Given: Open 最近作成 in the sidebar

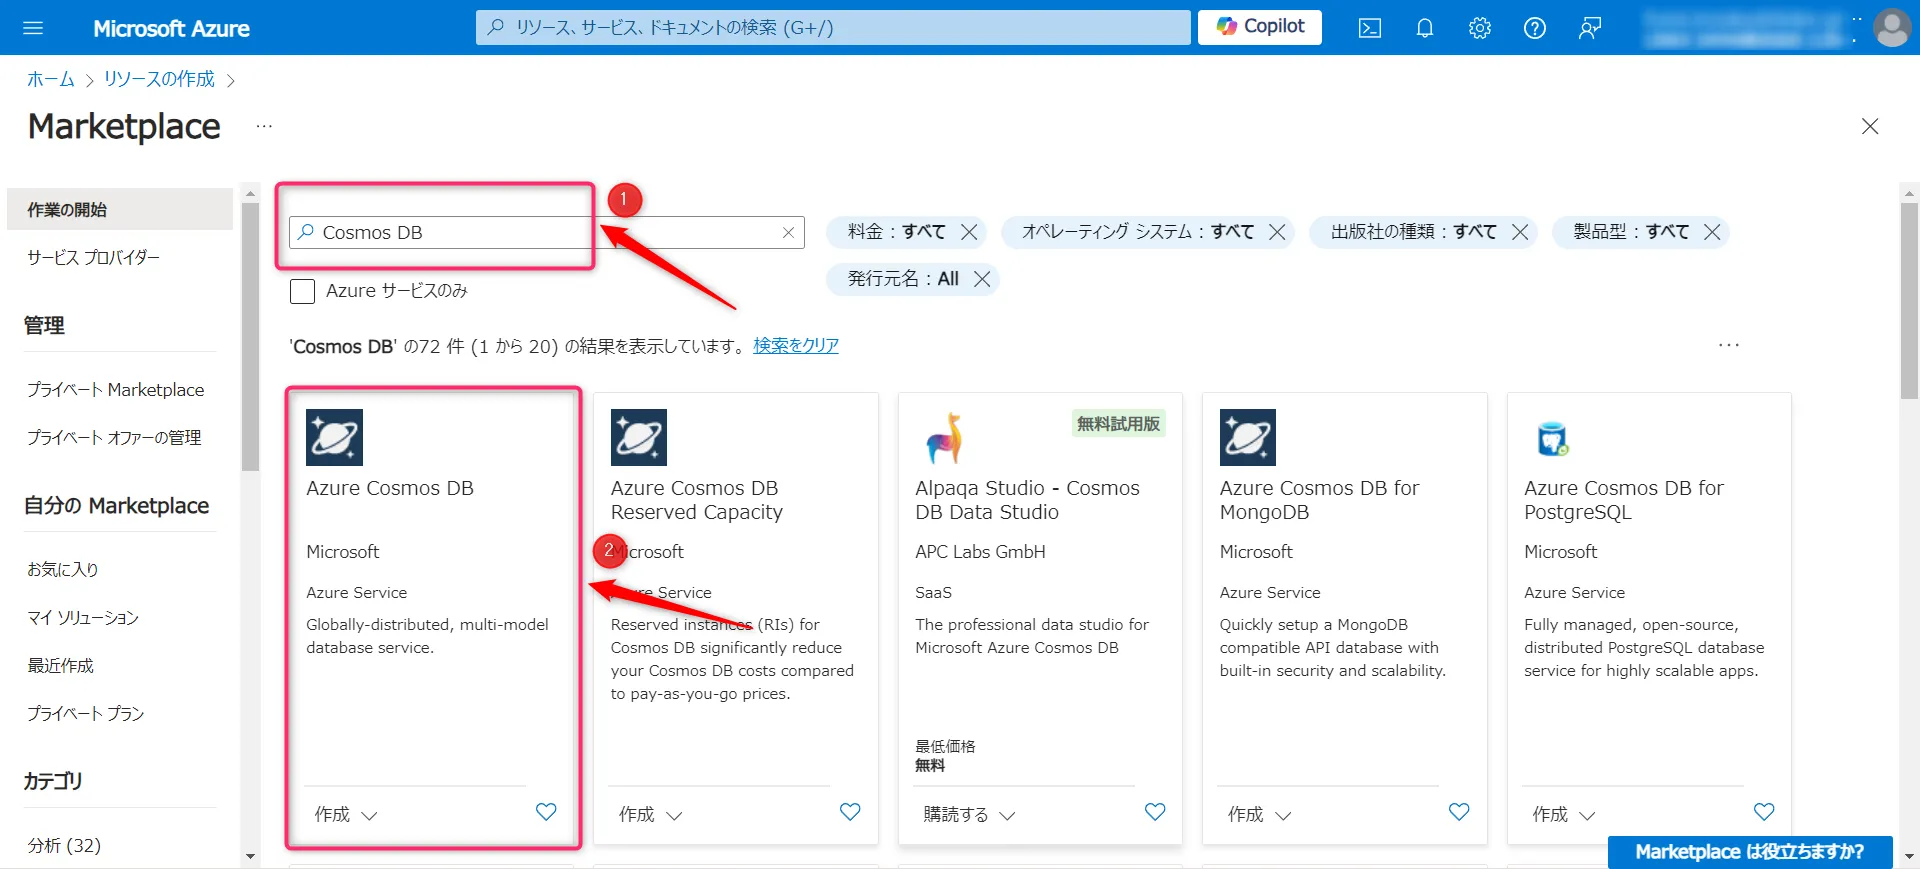Looking at the screenshot, I should (60, 666).
